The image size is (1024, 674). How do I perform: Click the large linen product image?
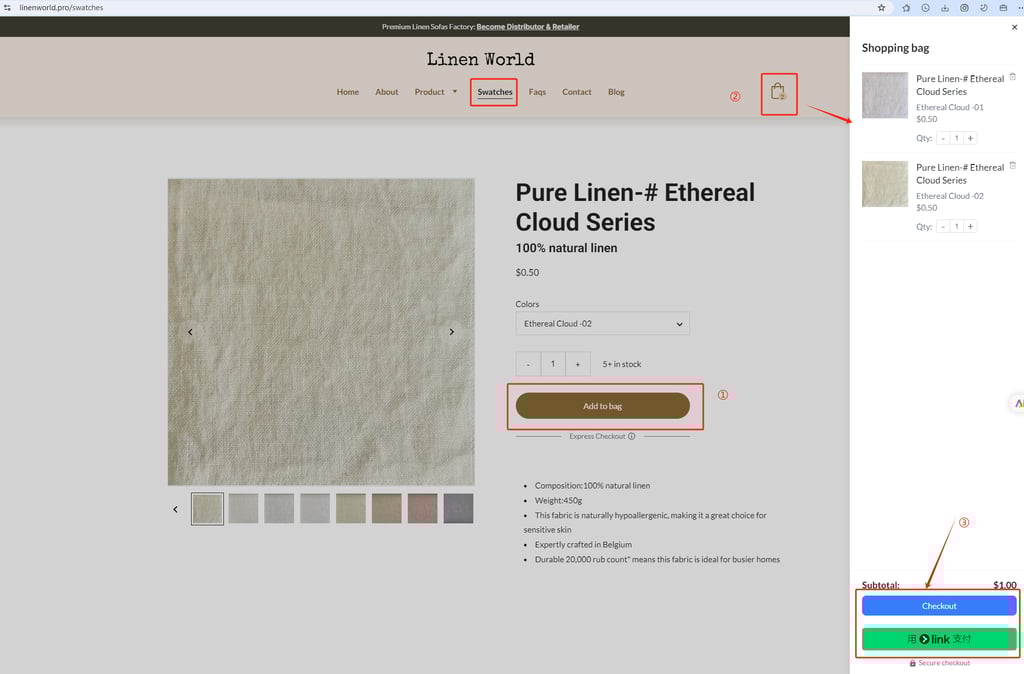click(321, 332)
